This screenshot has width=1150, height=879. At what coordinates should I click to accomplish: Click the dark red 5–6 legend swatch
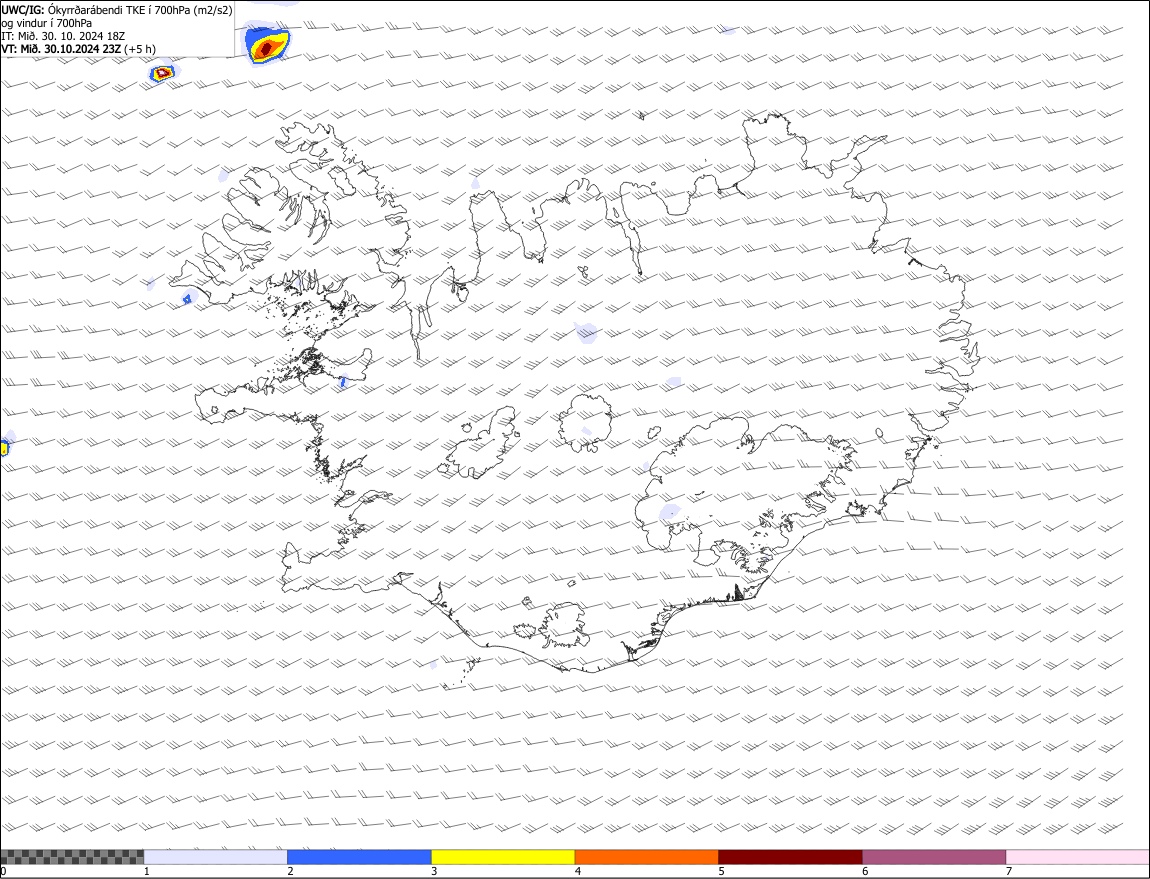coord(791,857)
